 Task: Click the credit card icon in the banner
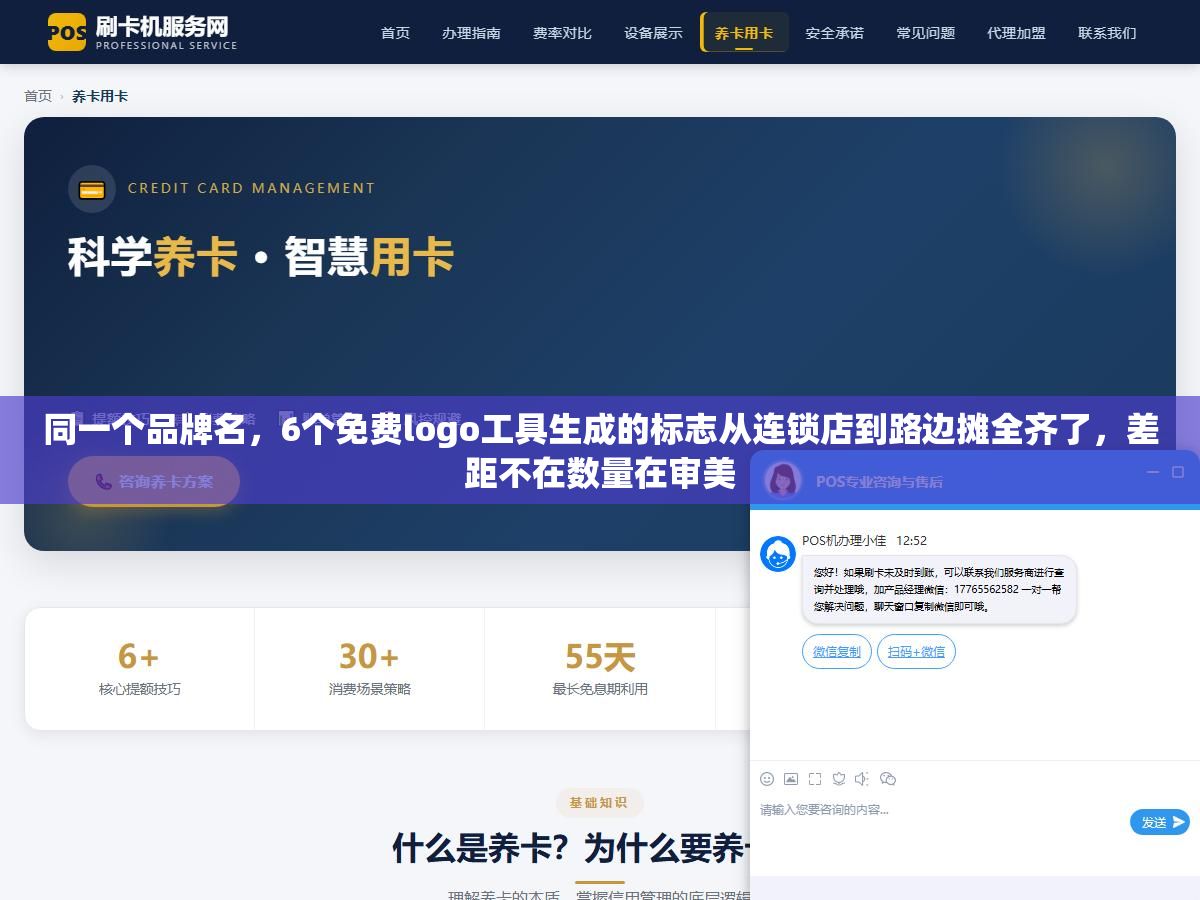pyautogui.click(x=92, y=189)
